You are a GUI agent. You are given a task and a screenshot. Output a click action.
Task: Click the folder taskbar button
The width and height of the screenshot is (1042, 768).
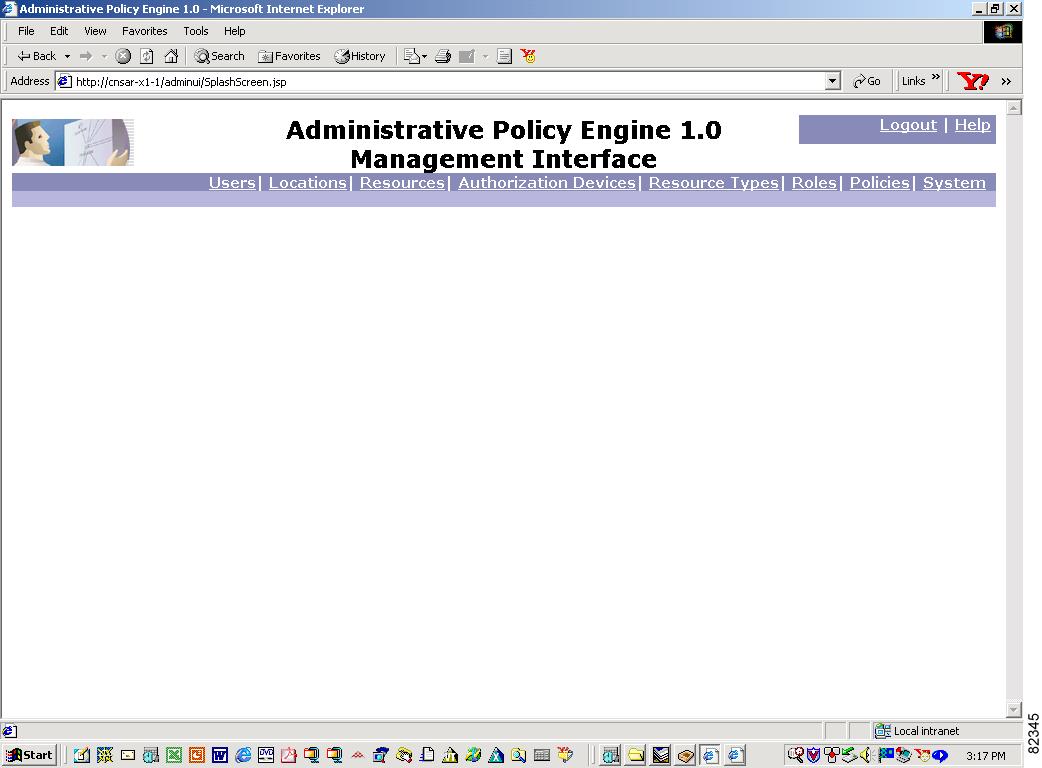pyautogui.click(x=636, y=755)
